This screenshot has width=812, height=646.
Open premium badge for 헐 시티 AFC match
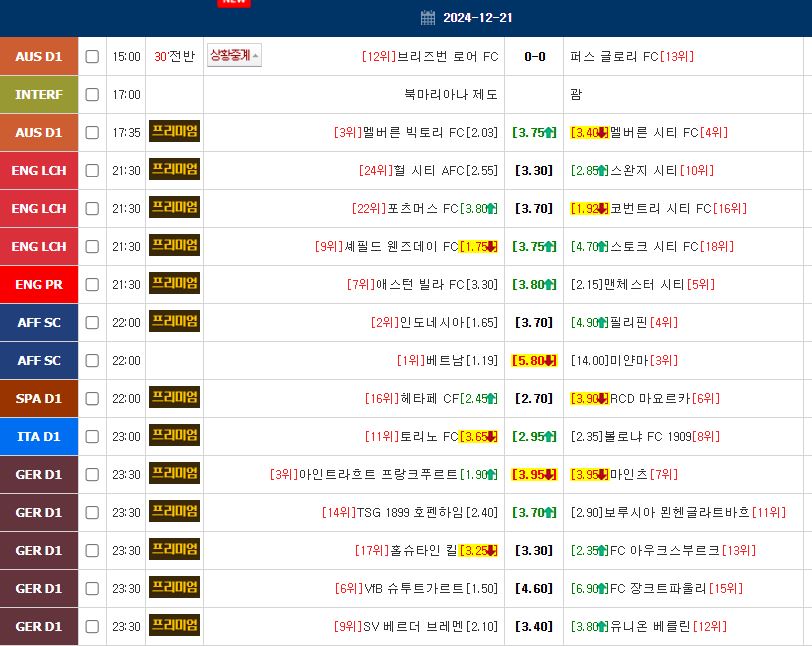[x=175, y=169]
